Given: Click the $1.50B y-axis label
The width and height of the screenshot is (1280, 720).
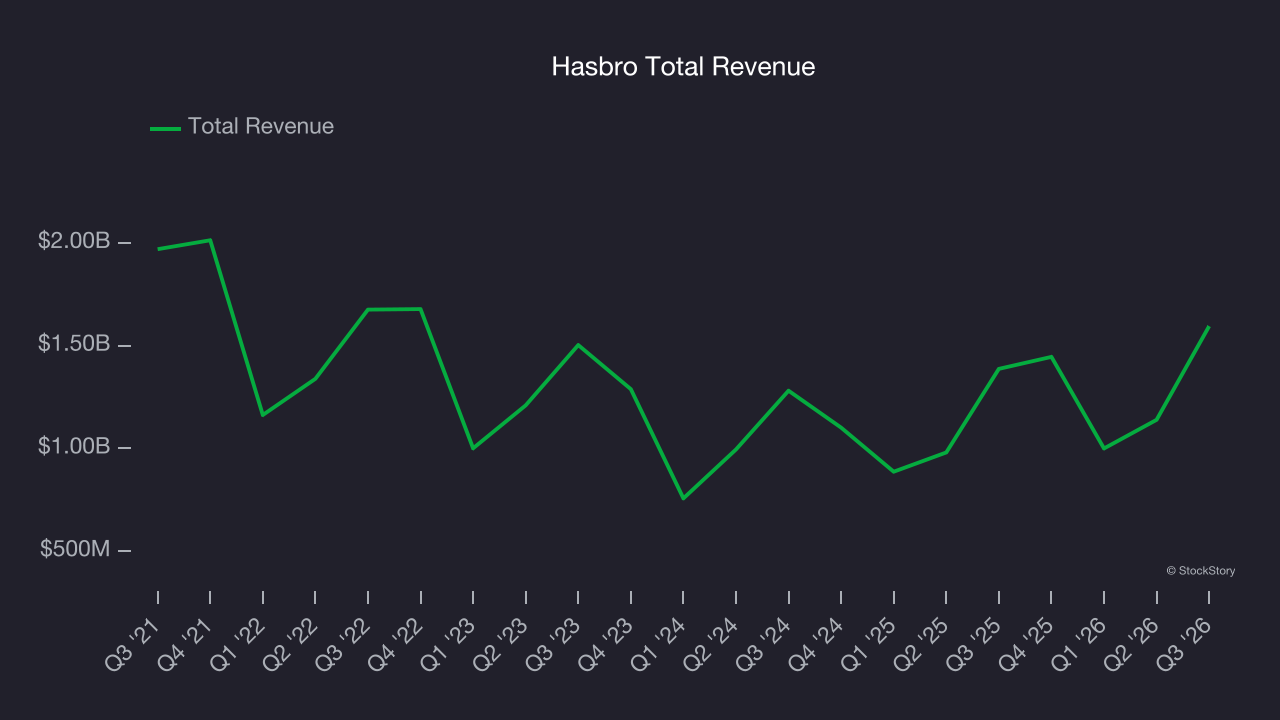Looking at the screenshot, I should point(74,344).
